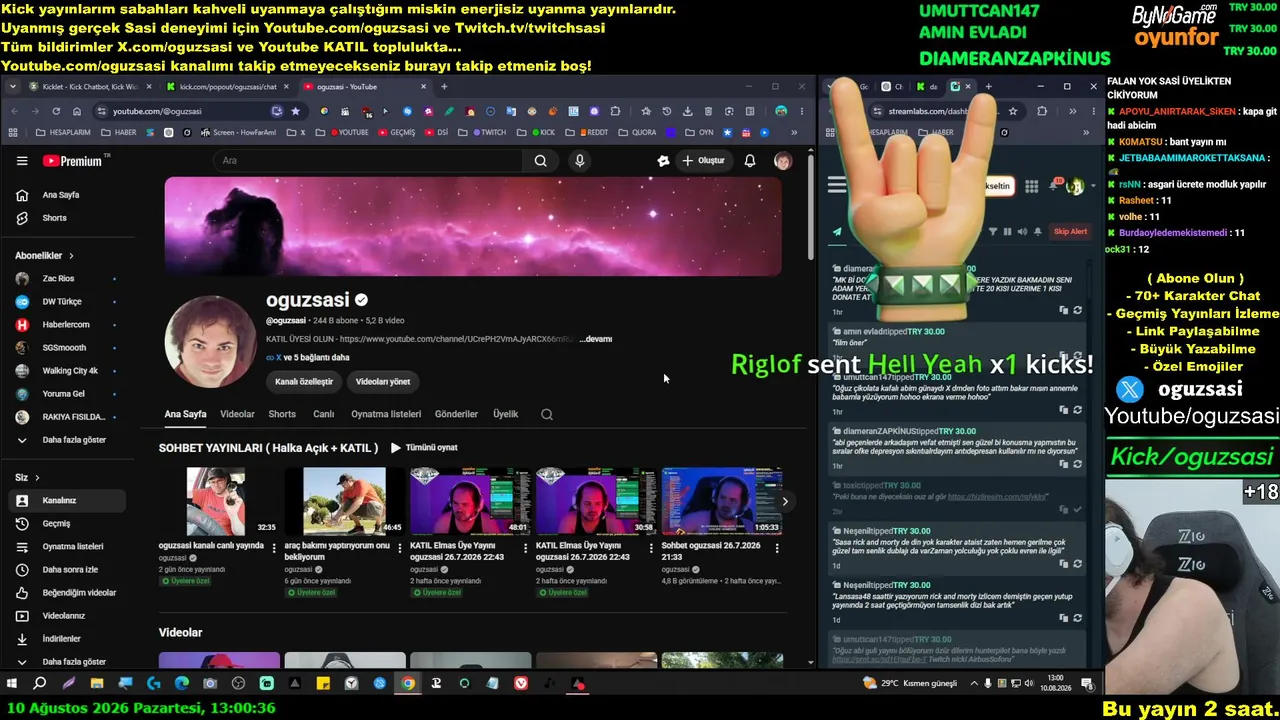Click the Videoları yönet button
Viewport: 1280px width, 720px height.
383,382
